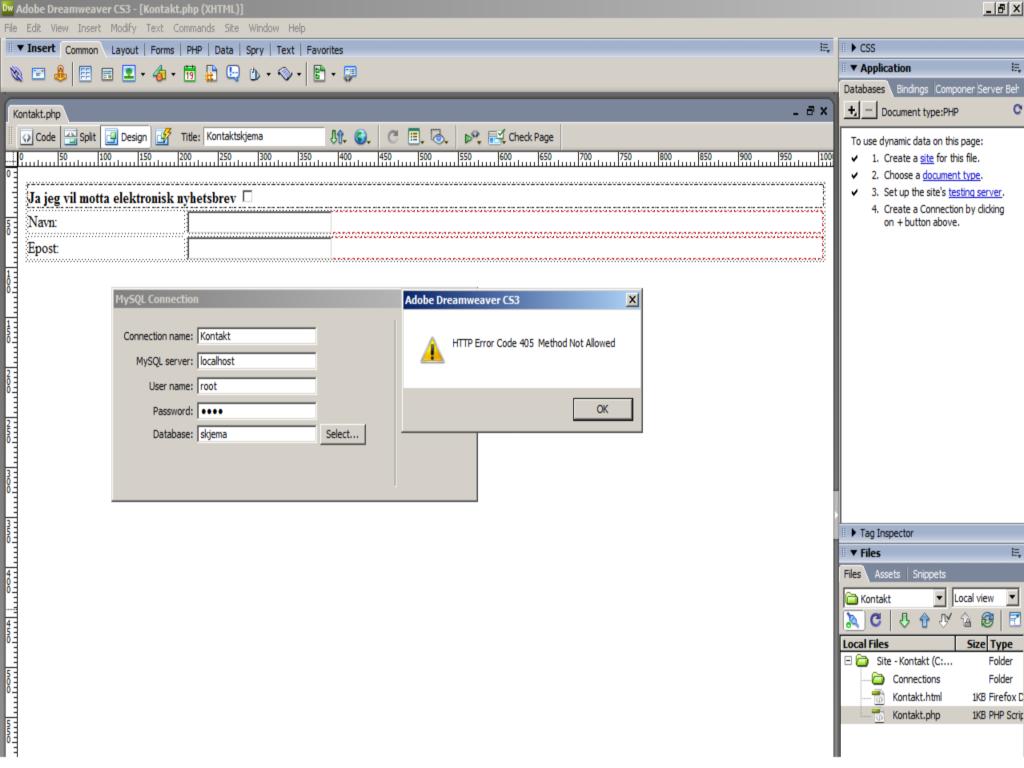Tick the nyhetsbrev newsletter checkbox
The width and height of the screenshot is (1024, 768).
pos(248,196)
